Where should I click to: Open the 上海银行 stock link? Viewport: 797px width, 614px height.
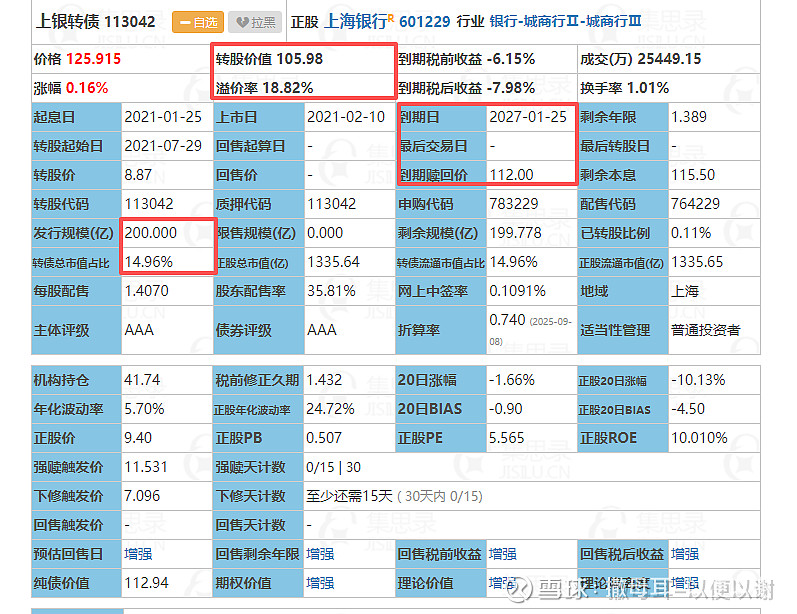(354, 20)
